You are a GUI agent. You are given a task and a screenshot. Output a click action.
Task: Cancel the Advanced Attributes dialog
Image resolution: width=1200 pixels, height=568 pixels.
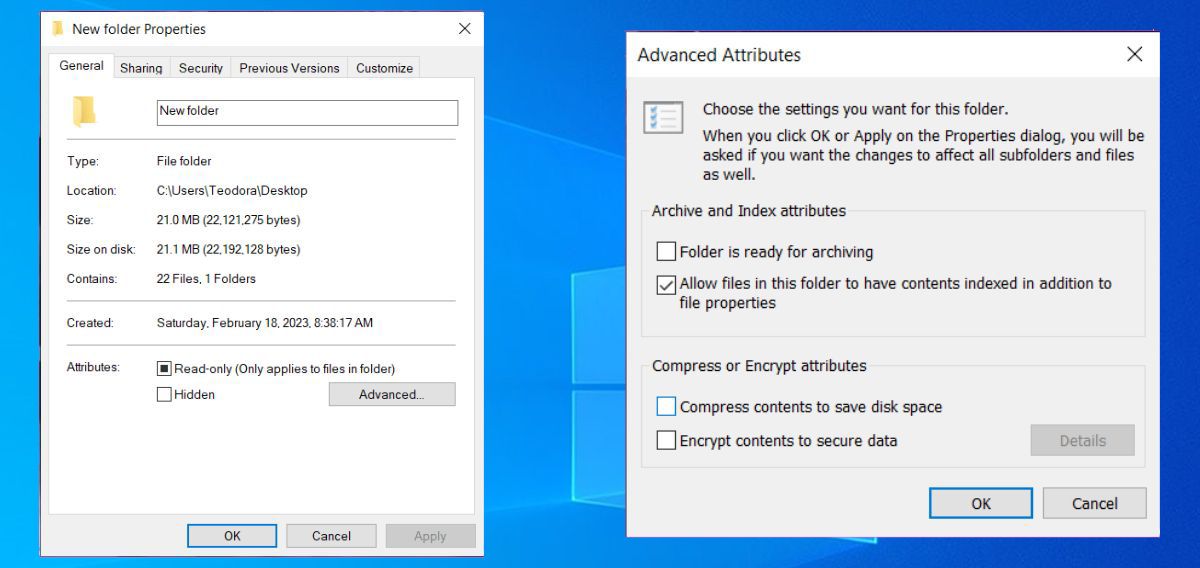pyautogui.click(x=1094, y=503)
